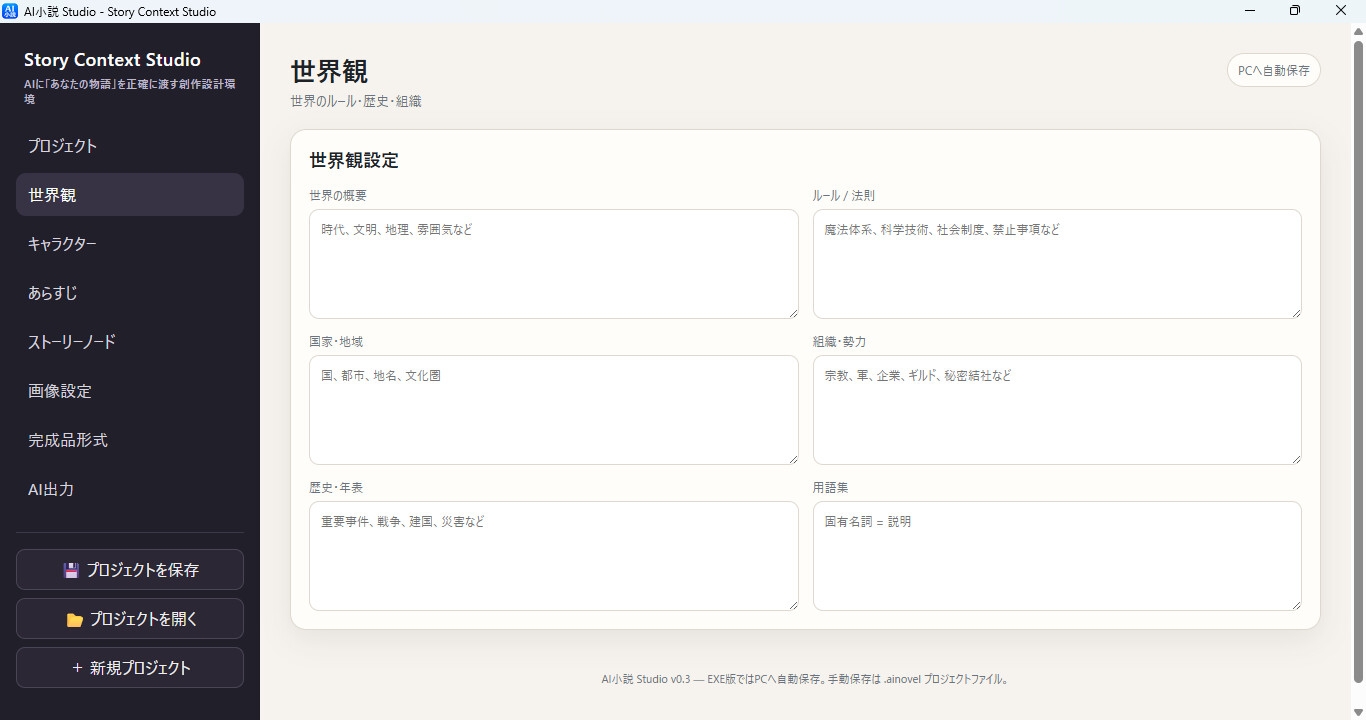Image resolution: width=1366 pixels, height=720 pixels.
Task: Click the 世界のルール・歴史・組織 subtitle
Action: point(356,101)
